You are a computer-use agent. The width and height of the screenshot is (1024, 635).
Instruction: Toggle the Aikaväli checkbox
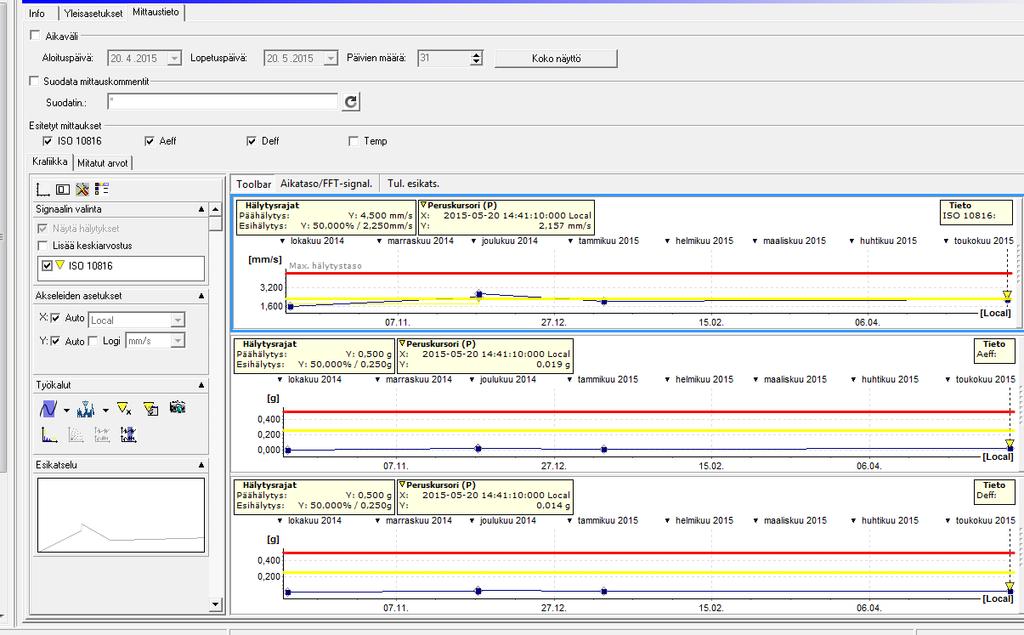point(35,35)
